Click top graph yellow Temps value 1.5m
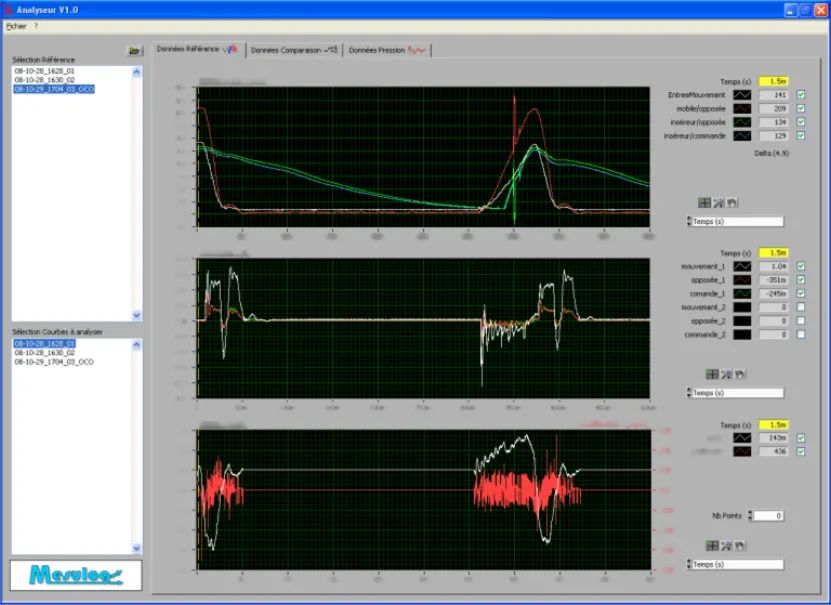 point(774,82)
